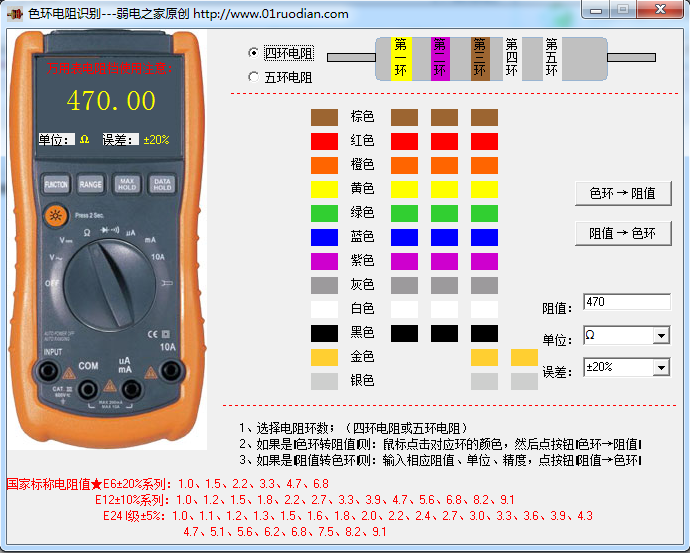Select the 五环电阻 radio button
This screenshot has height=553, width=690.
253,76
